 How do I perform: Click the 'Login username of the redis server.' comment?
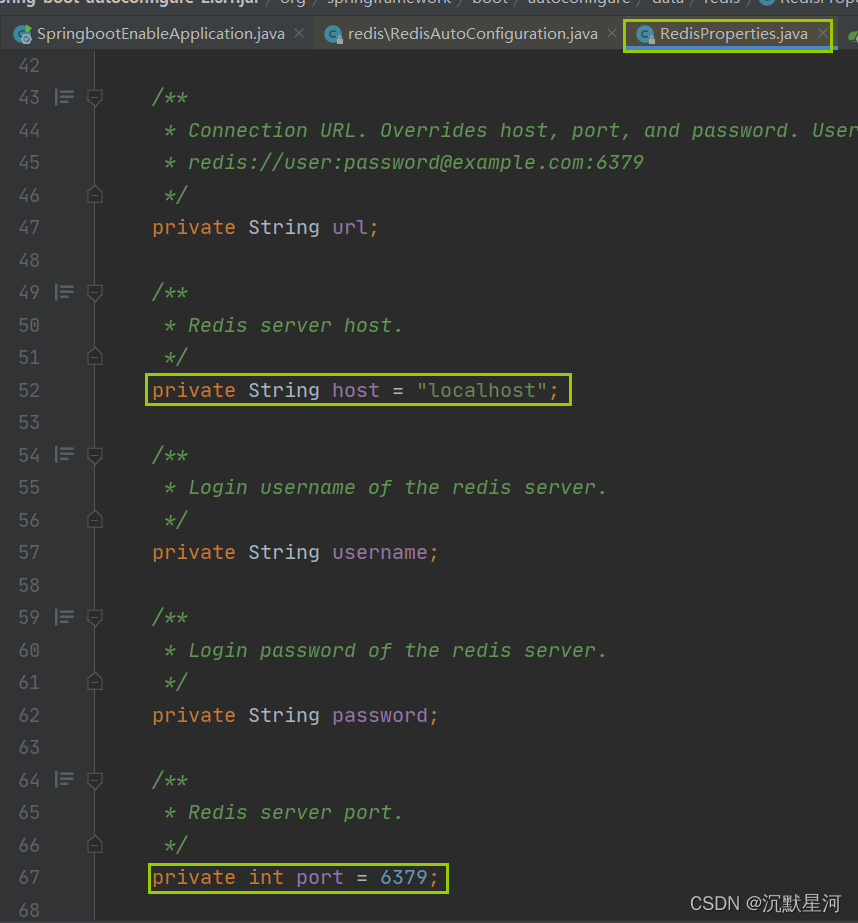pyautogui.click(x=397, y=487)
